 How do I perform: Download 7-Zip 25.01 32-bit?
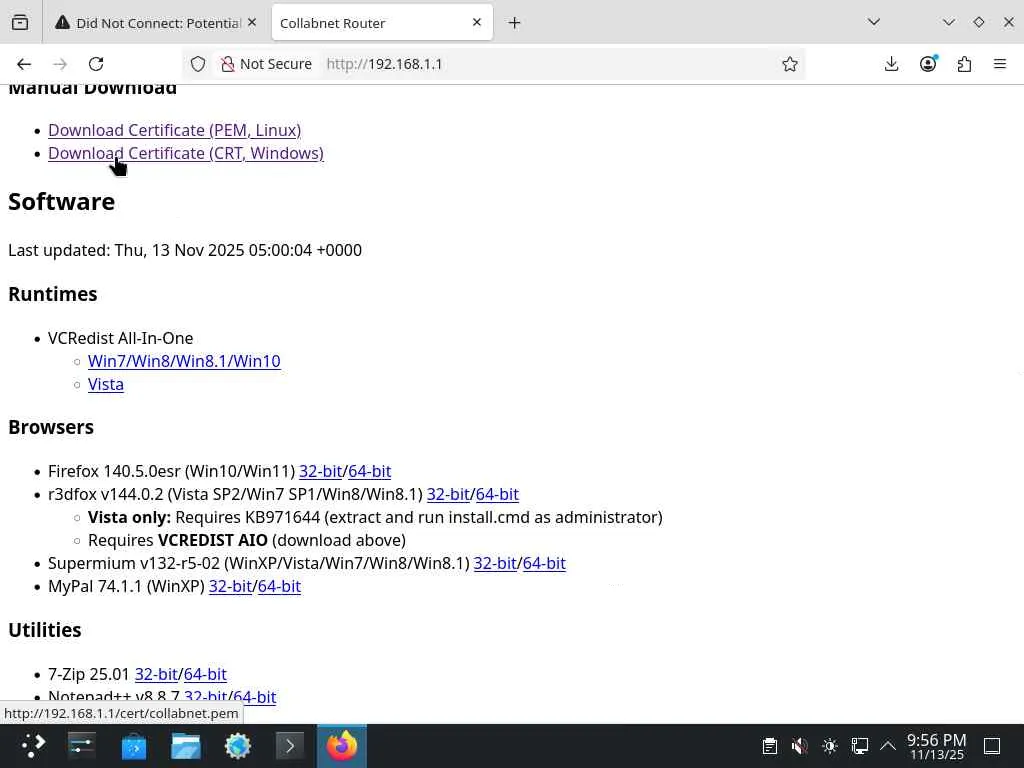(156, 674)
